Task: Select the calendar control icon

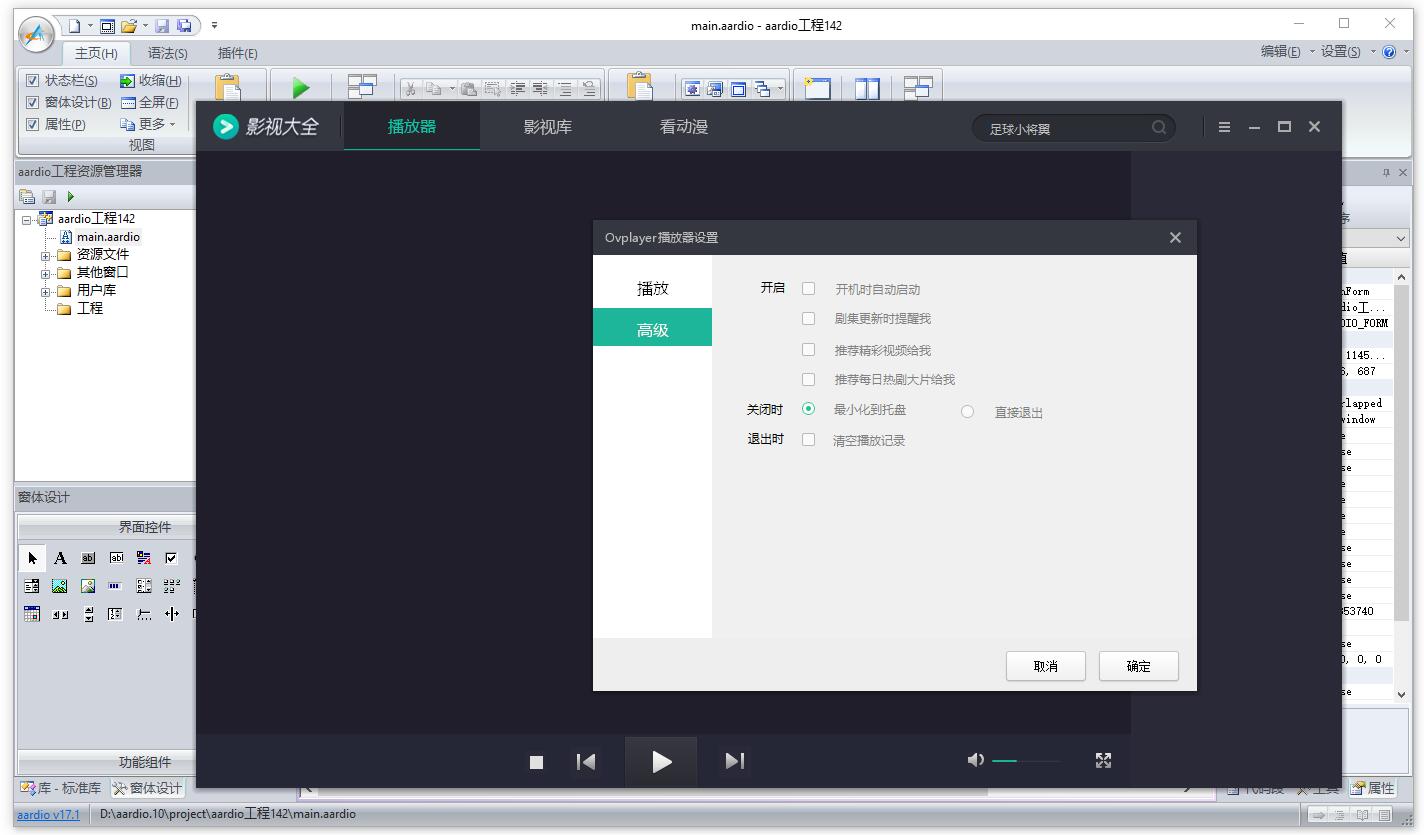Action: pyautogui.click(x=32, y=614)
